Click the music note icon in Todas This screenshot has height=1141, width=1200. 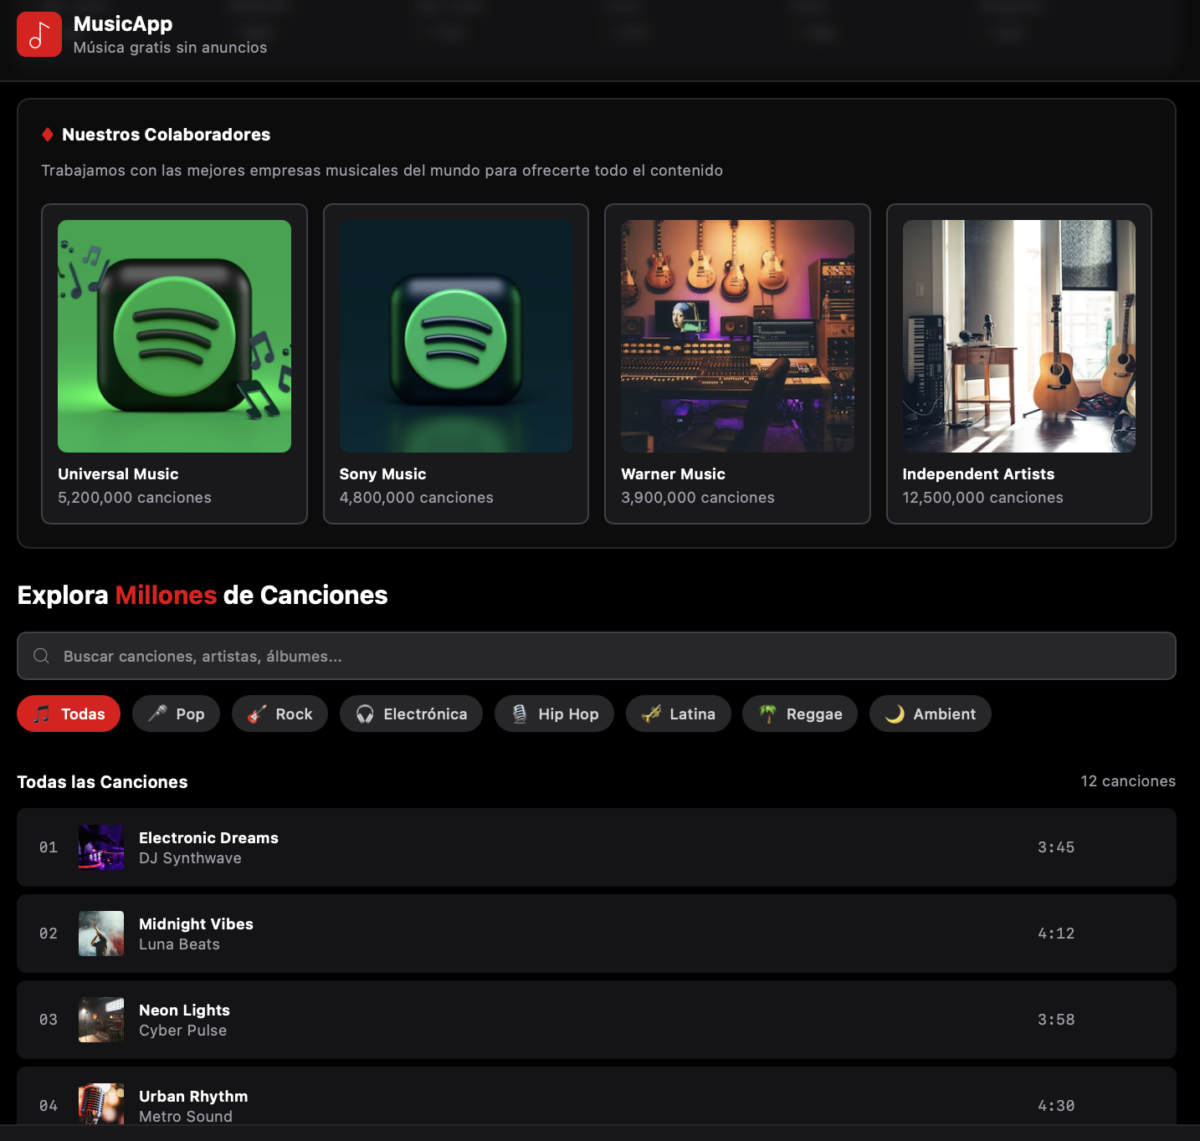42,714
